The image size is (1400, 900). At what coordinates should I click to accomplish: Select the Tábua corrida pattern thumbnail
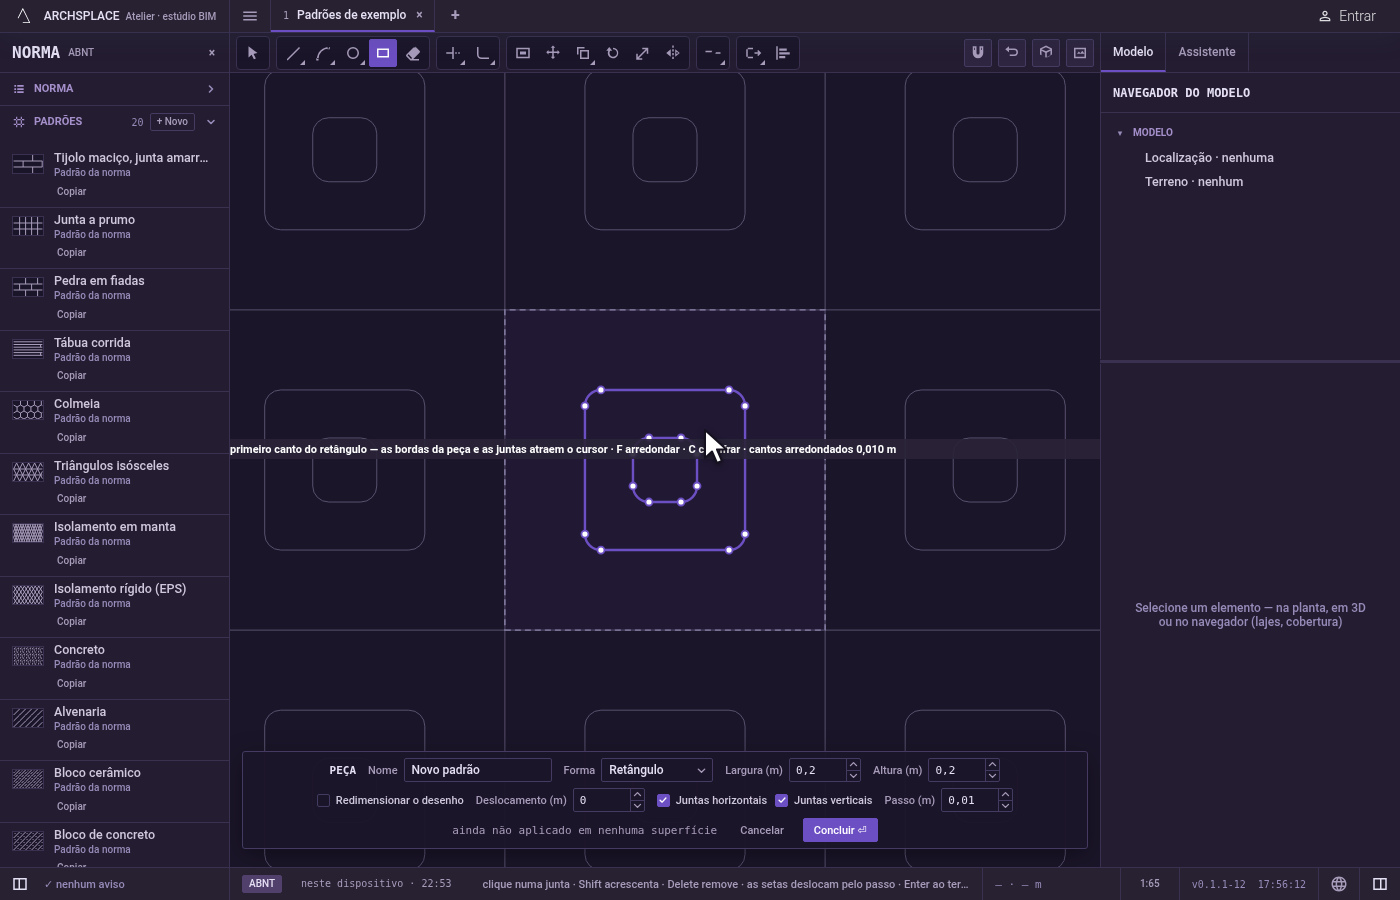28,349
